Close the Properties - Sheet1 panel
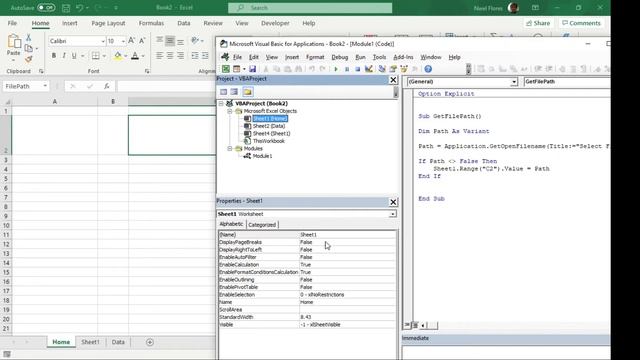 393,202
